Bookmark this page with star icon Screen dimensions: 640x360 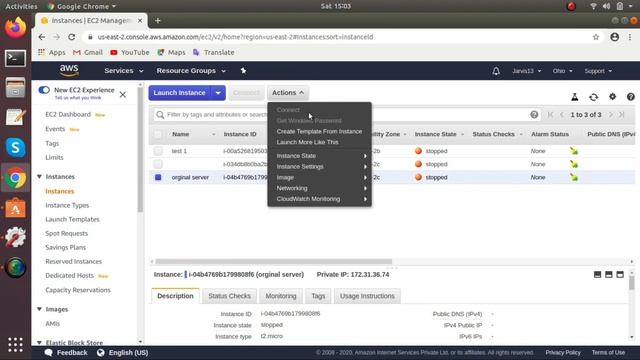point(596,37)
